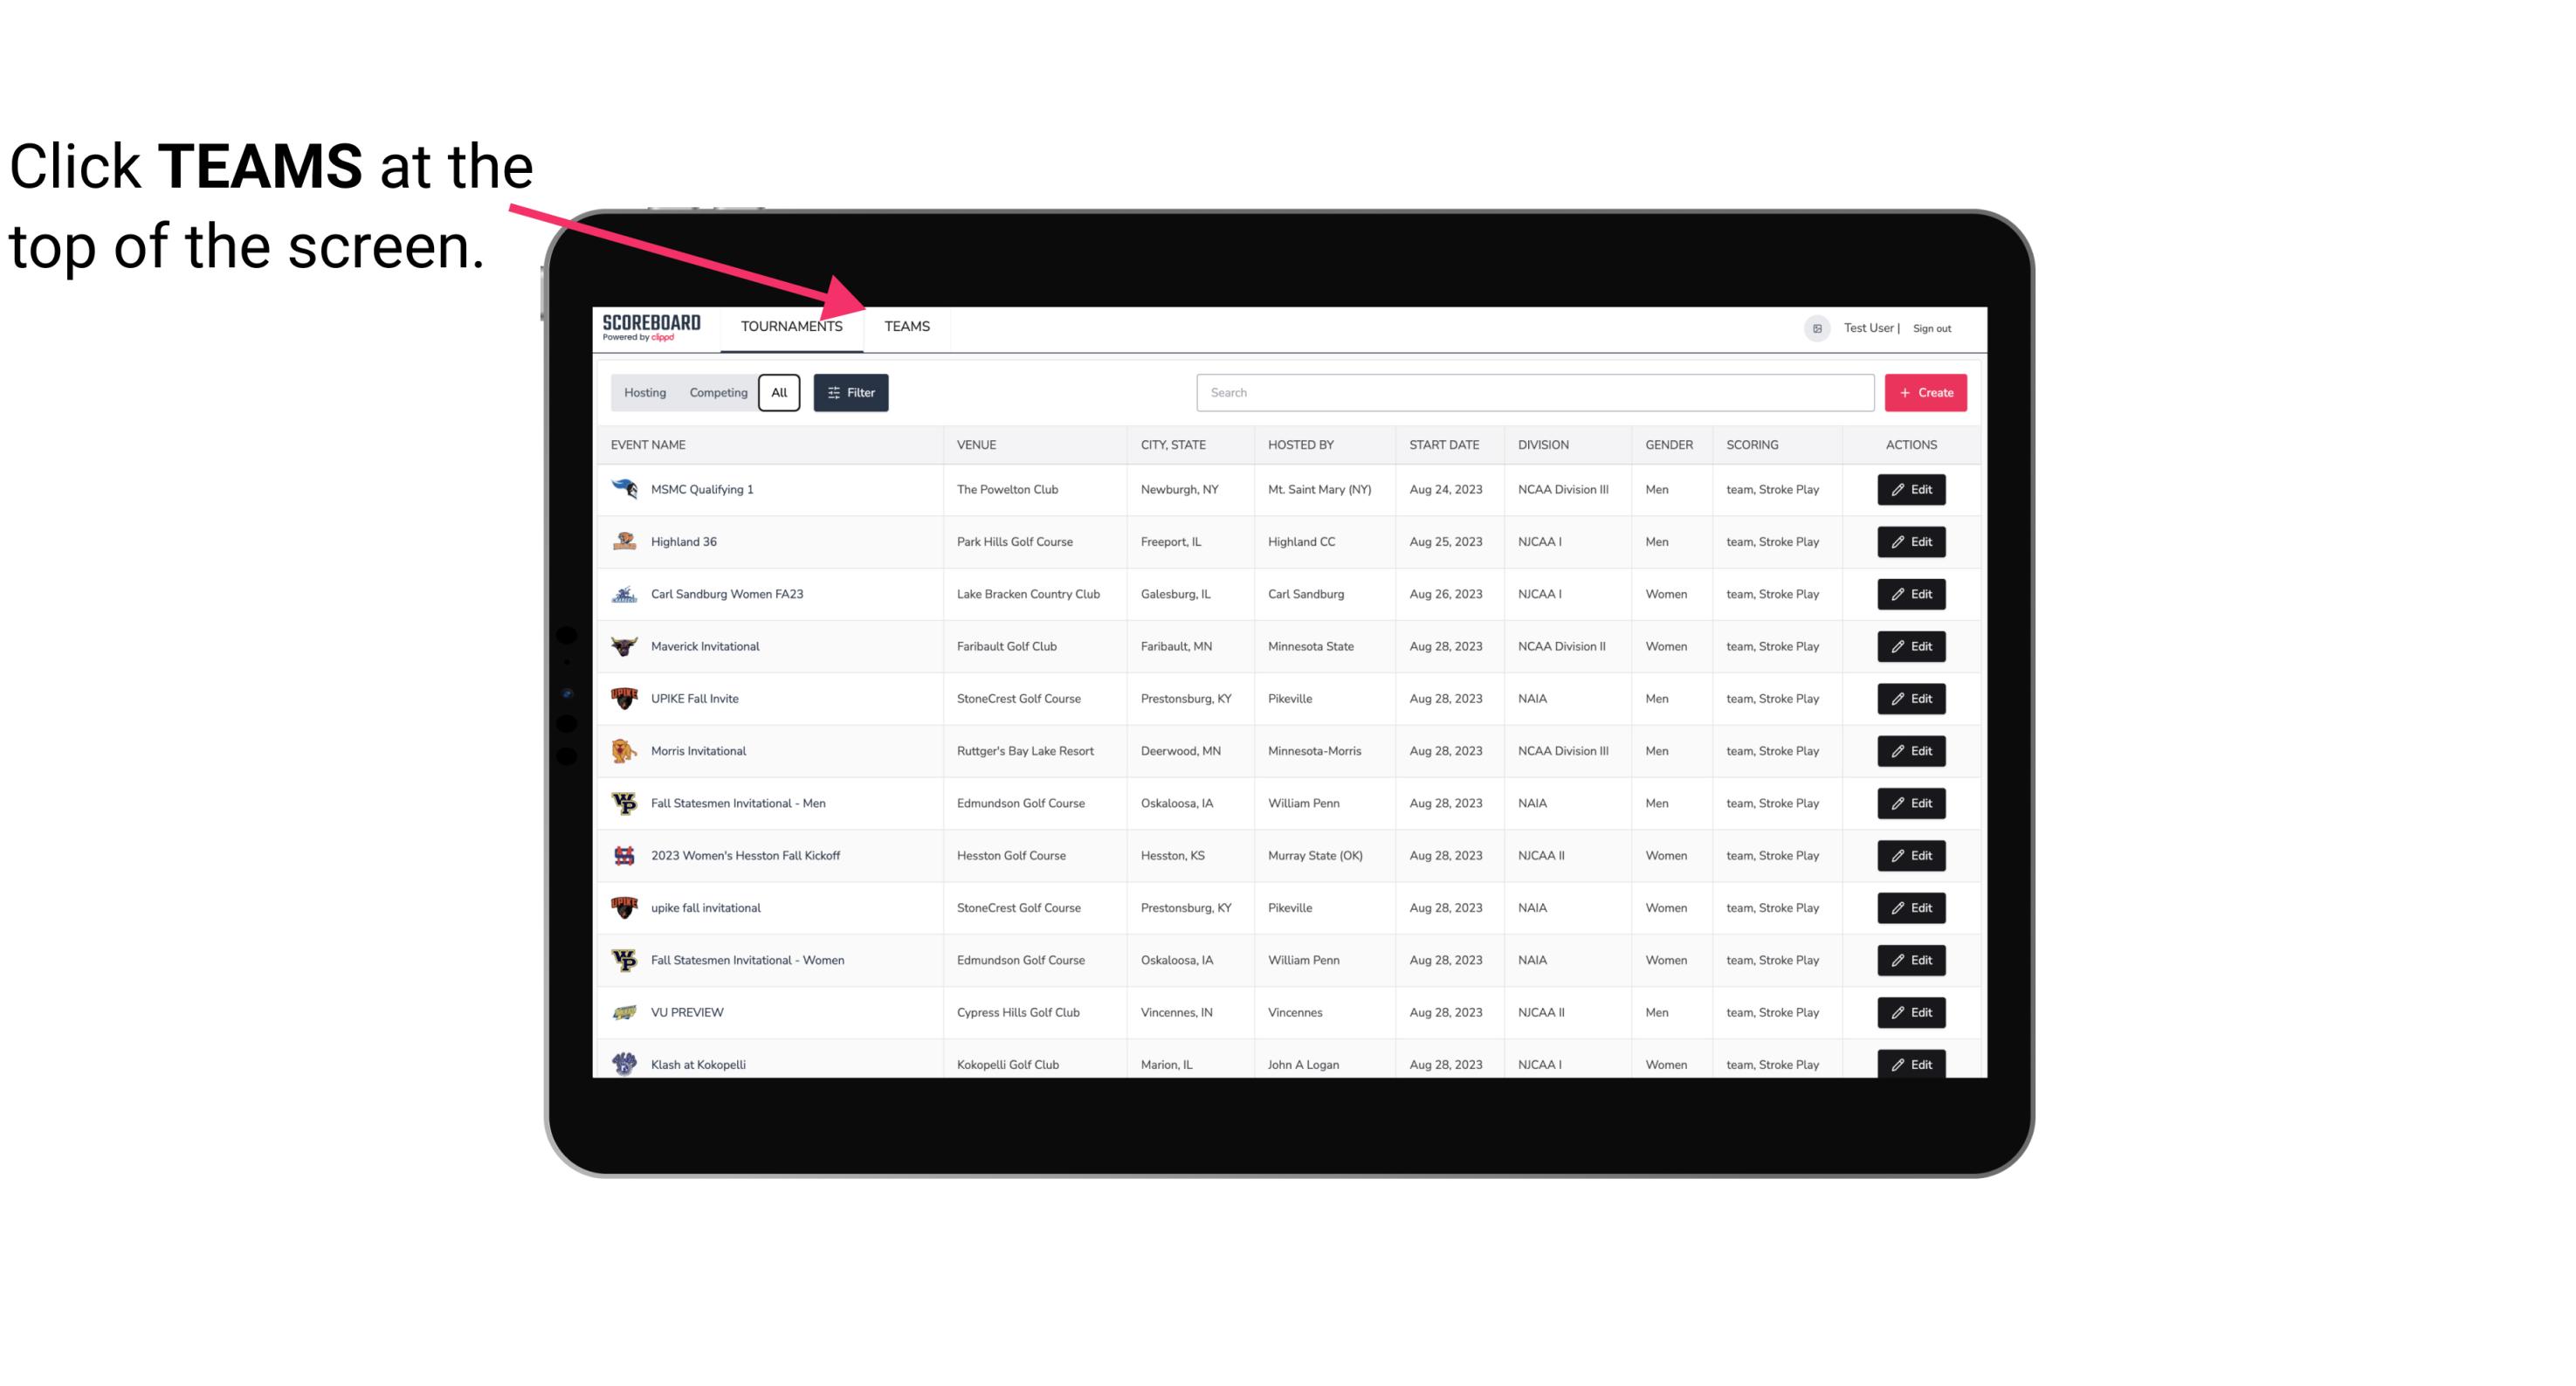Click the Edit icon for VU PREVIEW
The image size is (2576, 1386).
[x=1911, y=1012]
